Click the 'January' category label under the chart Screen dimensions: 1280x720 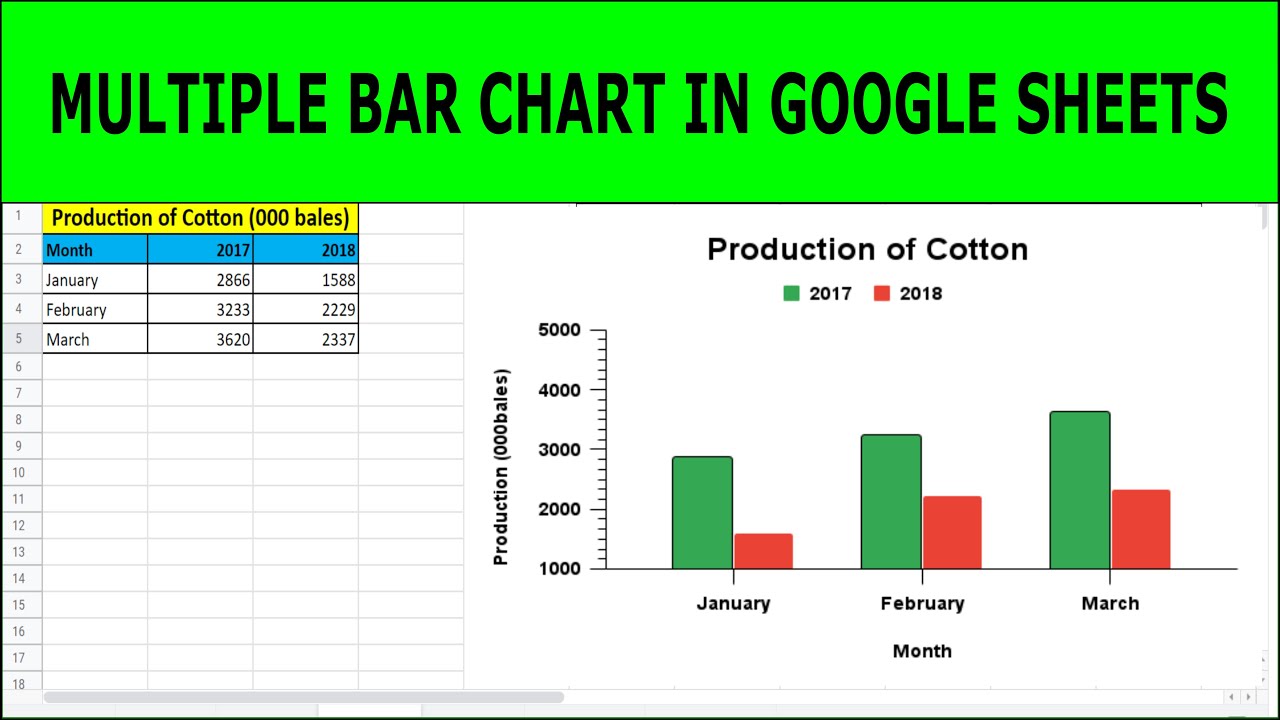pos(733,604)
